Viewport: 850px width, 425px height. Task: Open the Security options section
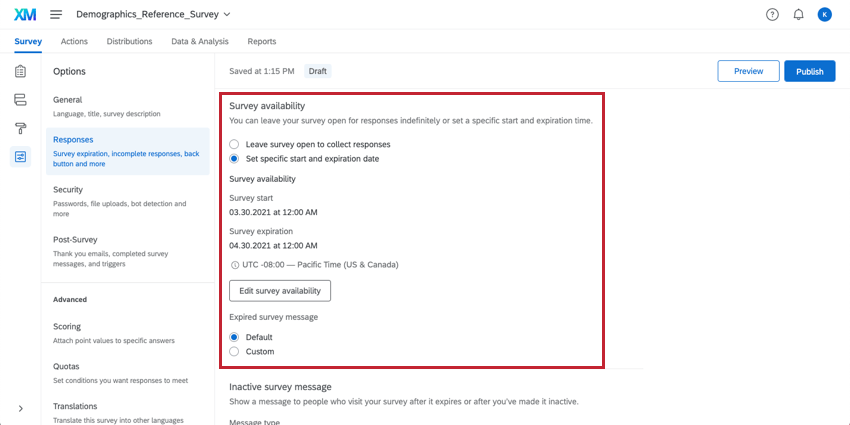(x=128, y=201)
